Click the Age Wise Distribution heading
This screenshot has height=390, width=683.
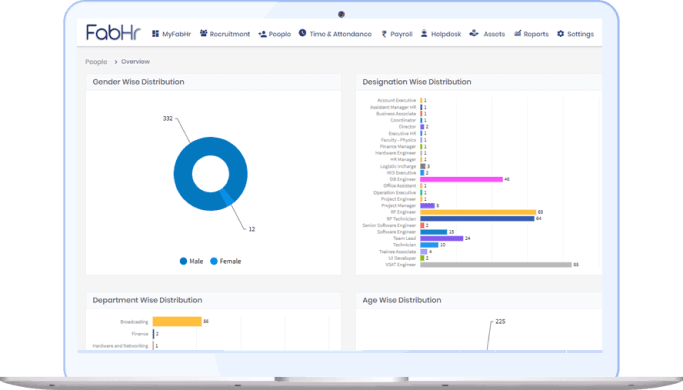coord(402,300)
